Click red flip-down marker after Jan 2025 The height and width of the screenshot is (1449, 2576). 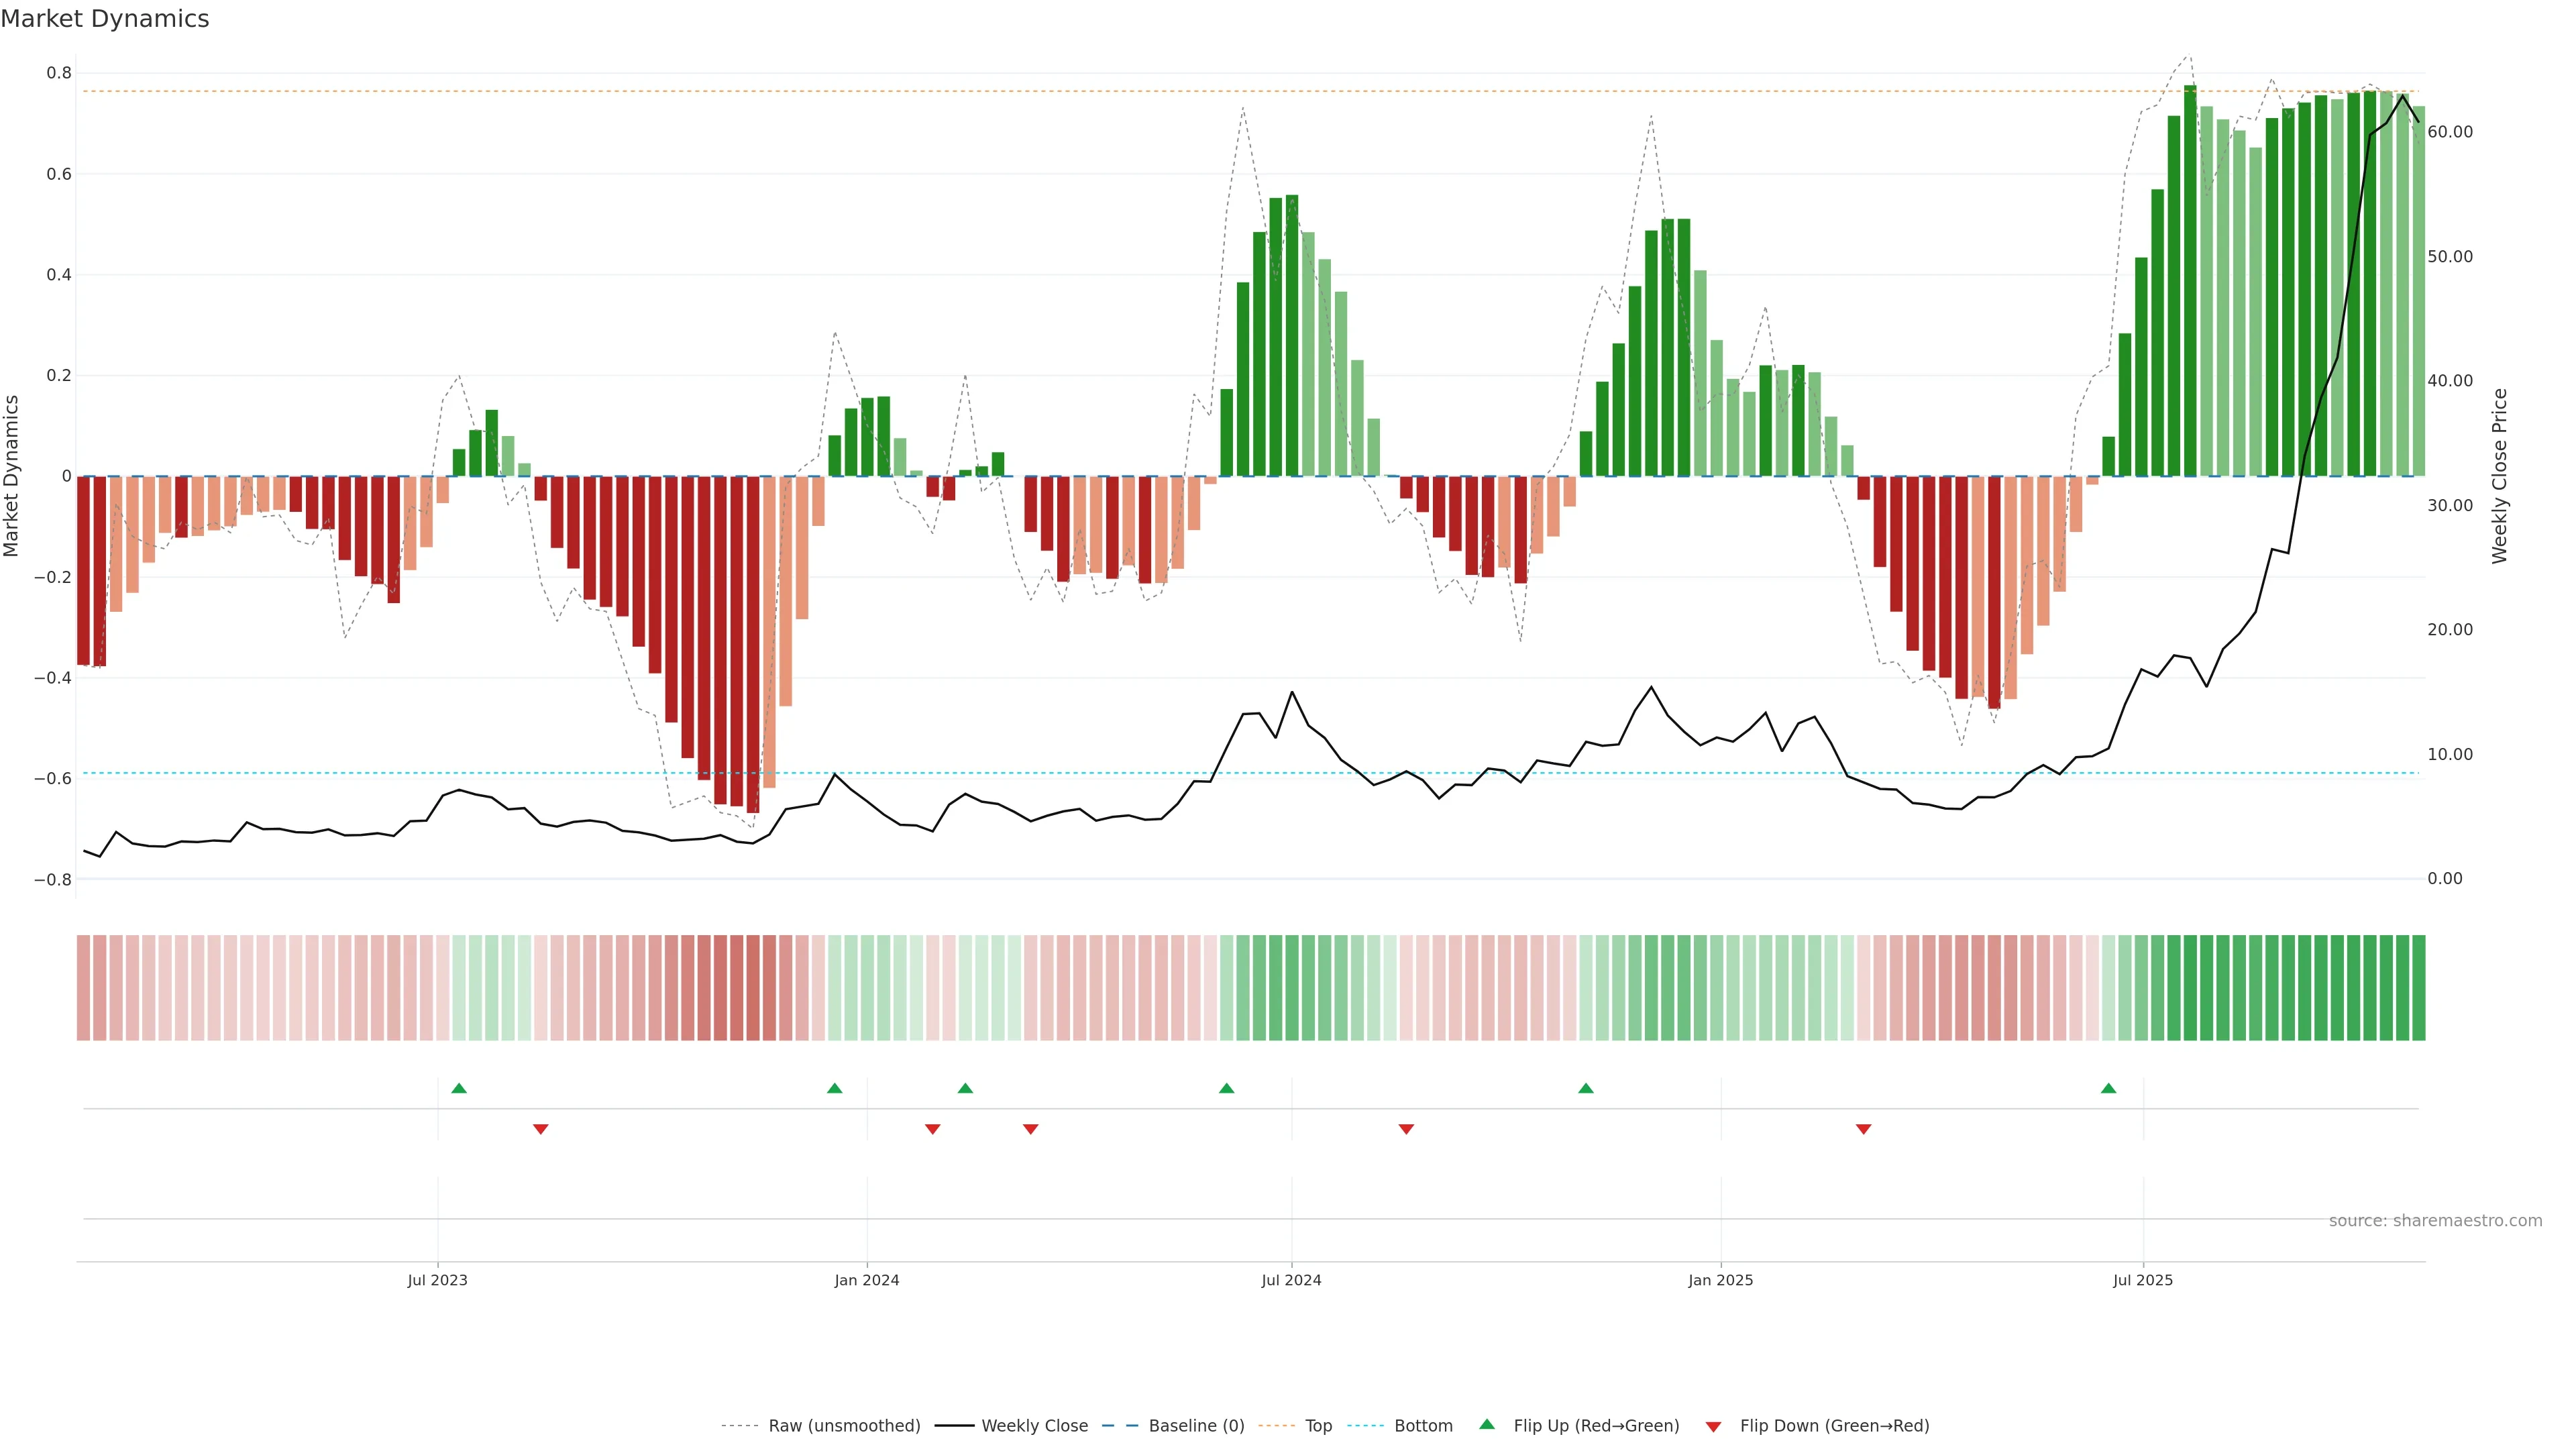(1863, 1129)
